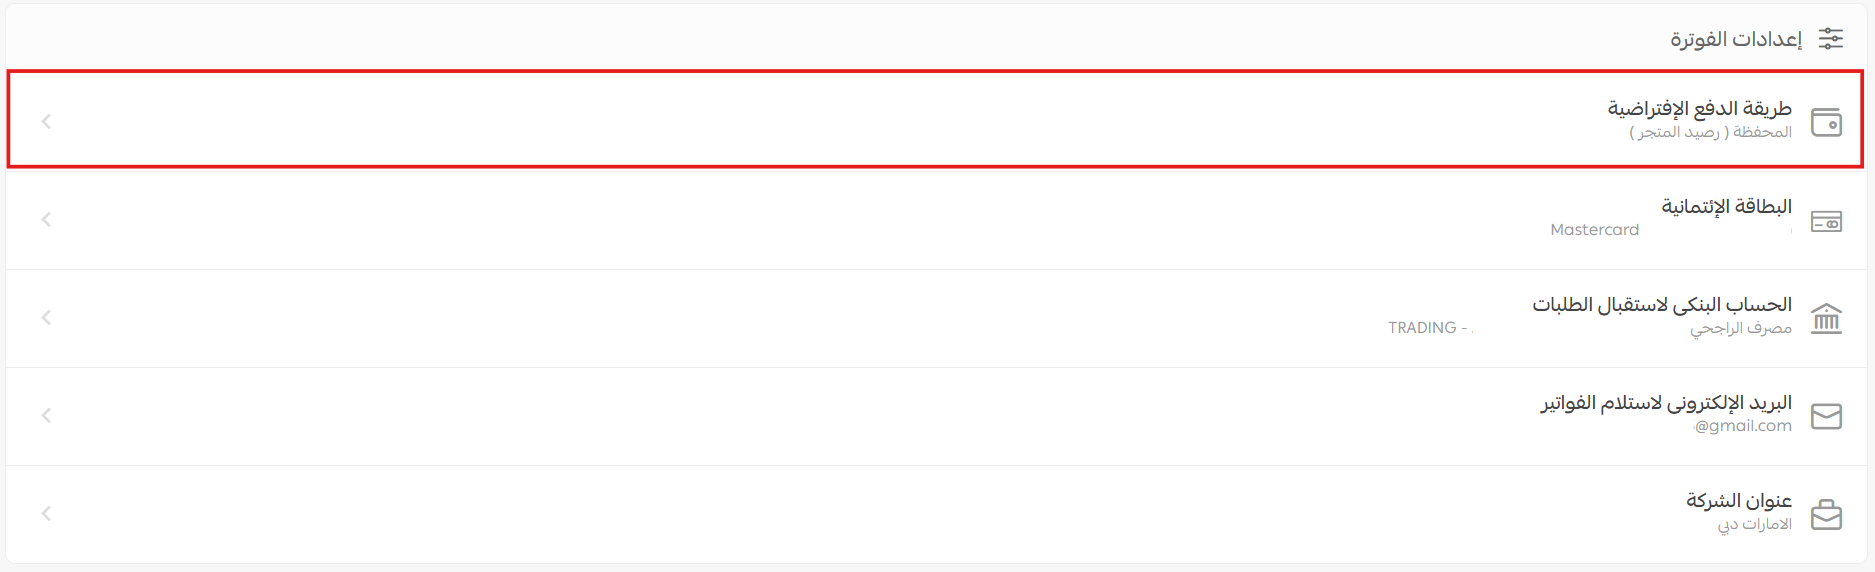1875x572 pixels.
Task: Expand the البطاقة الإئتمانية row chevron
Action: [46, 219]
